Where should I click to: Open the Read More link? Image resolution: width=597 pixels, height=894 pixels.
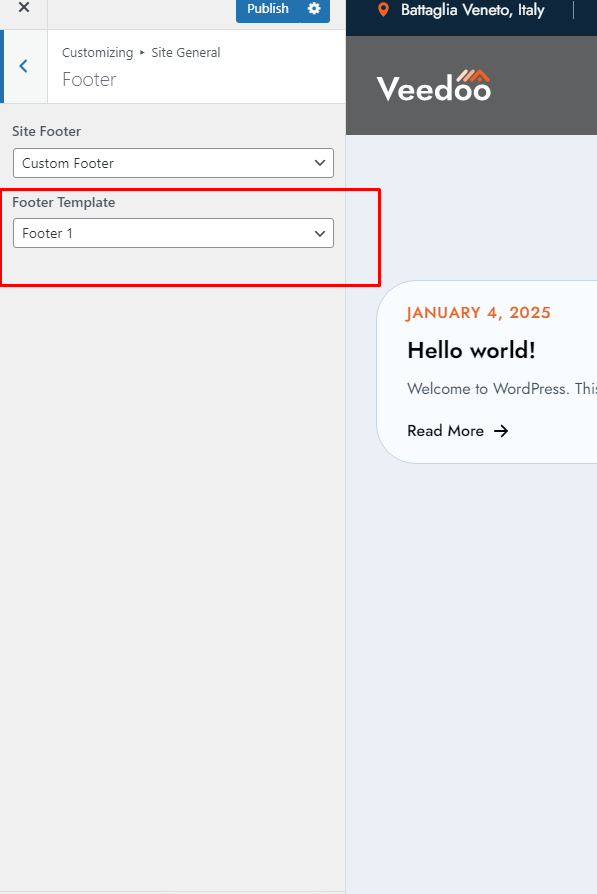coord(445,431)
